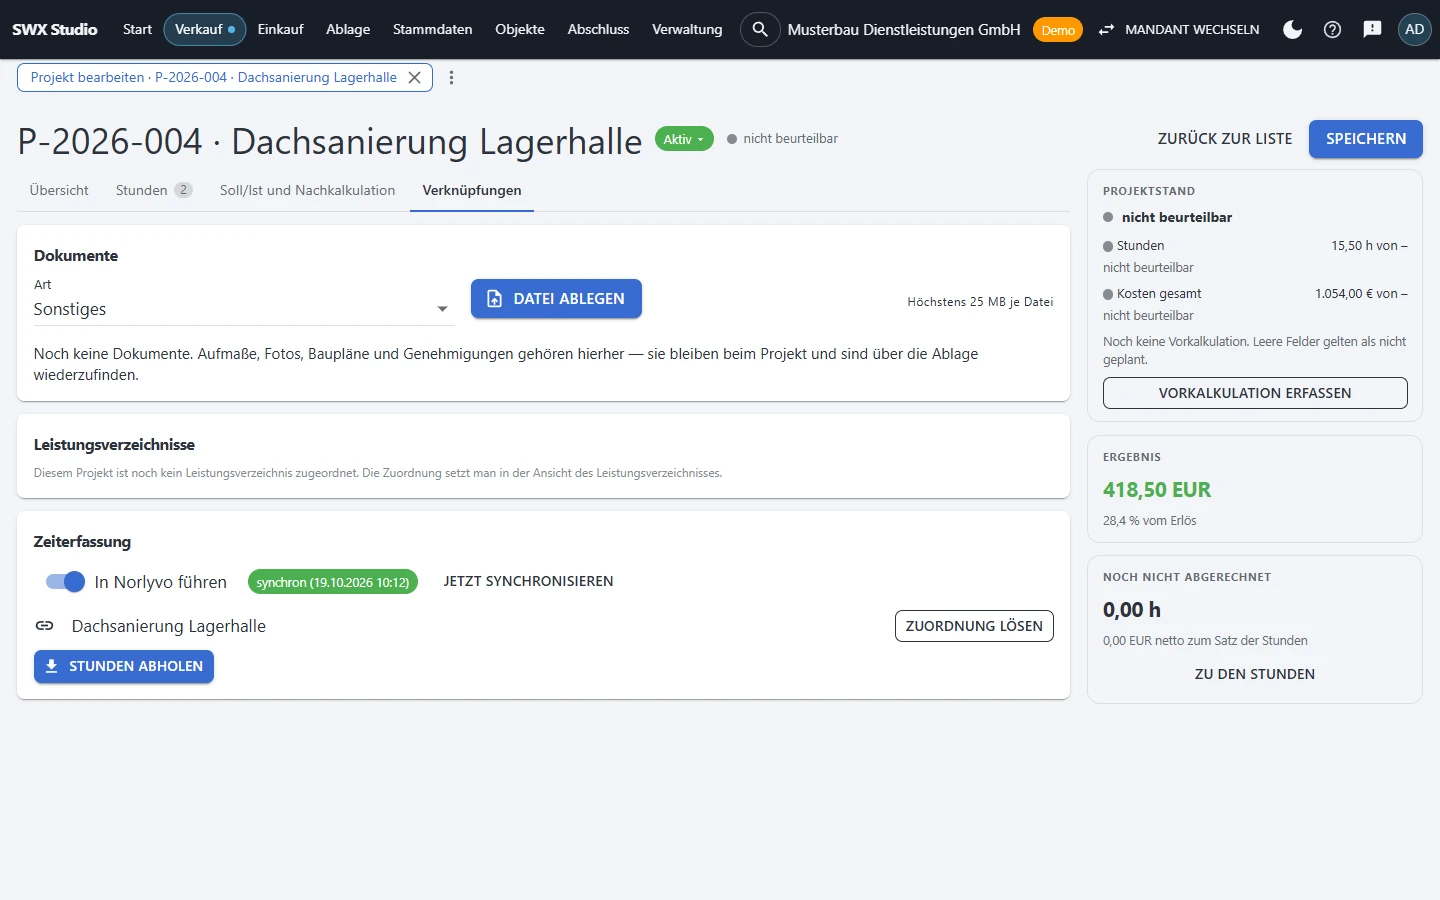Open the Objekte menu
The height and width of the screenshot is (900, 1440).
[x=520, y=29]
